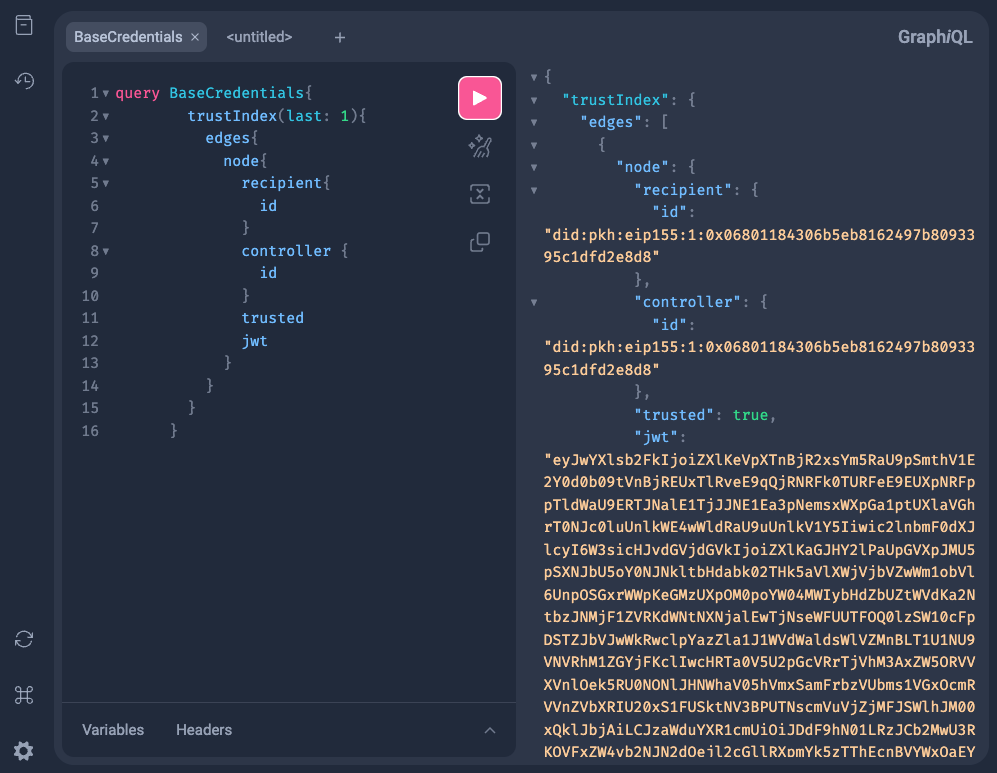Fold the recipient line 5 arrow
Screen dimensions: 997x773
pos(106,184)
